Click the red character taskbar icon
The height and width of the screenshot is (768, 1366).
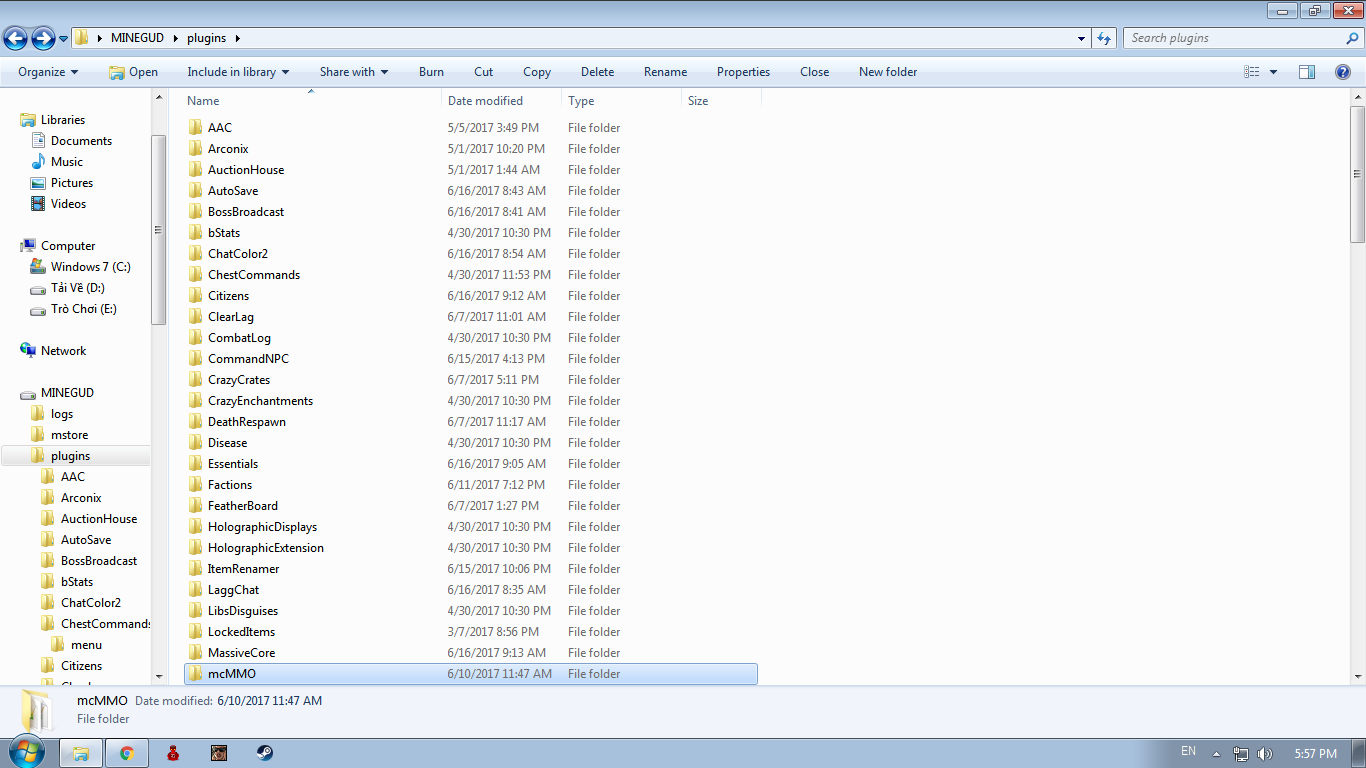173,753
